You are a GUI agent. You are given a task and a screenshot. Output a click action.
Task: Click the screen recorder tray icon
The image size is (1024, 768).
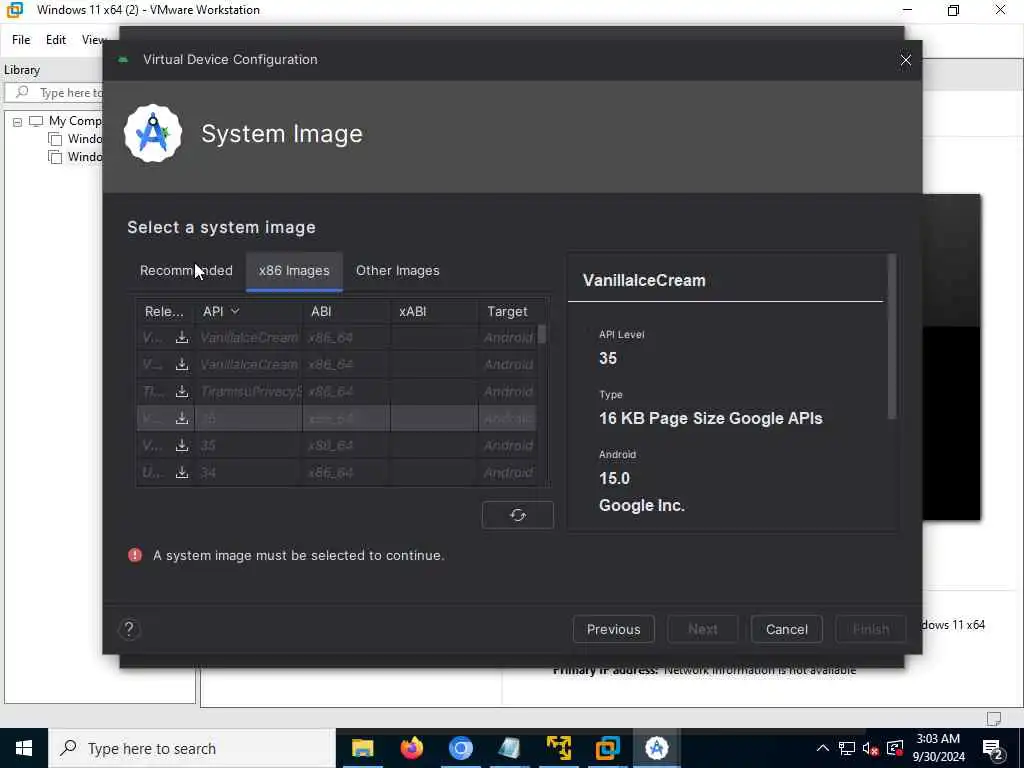click(x=895, y=748)
